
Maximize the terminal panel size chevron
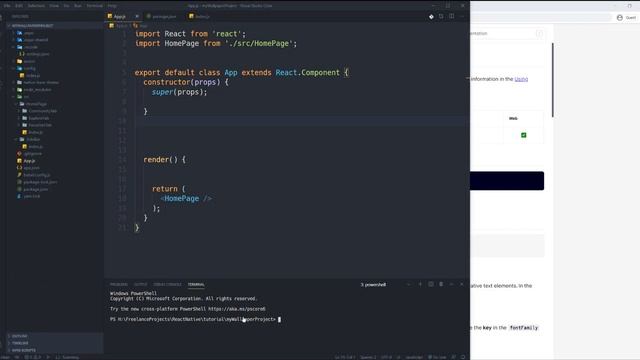pos(451,284)
